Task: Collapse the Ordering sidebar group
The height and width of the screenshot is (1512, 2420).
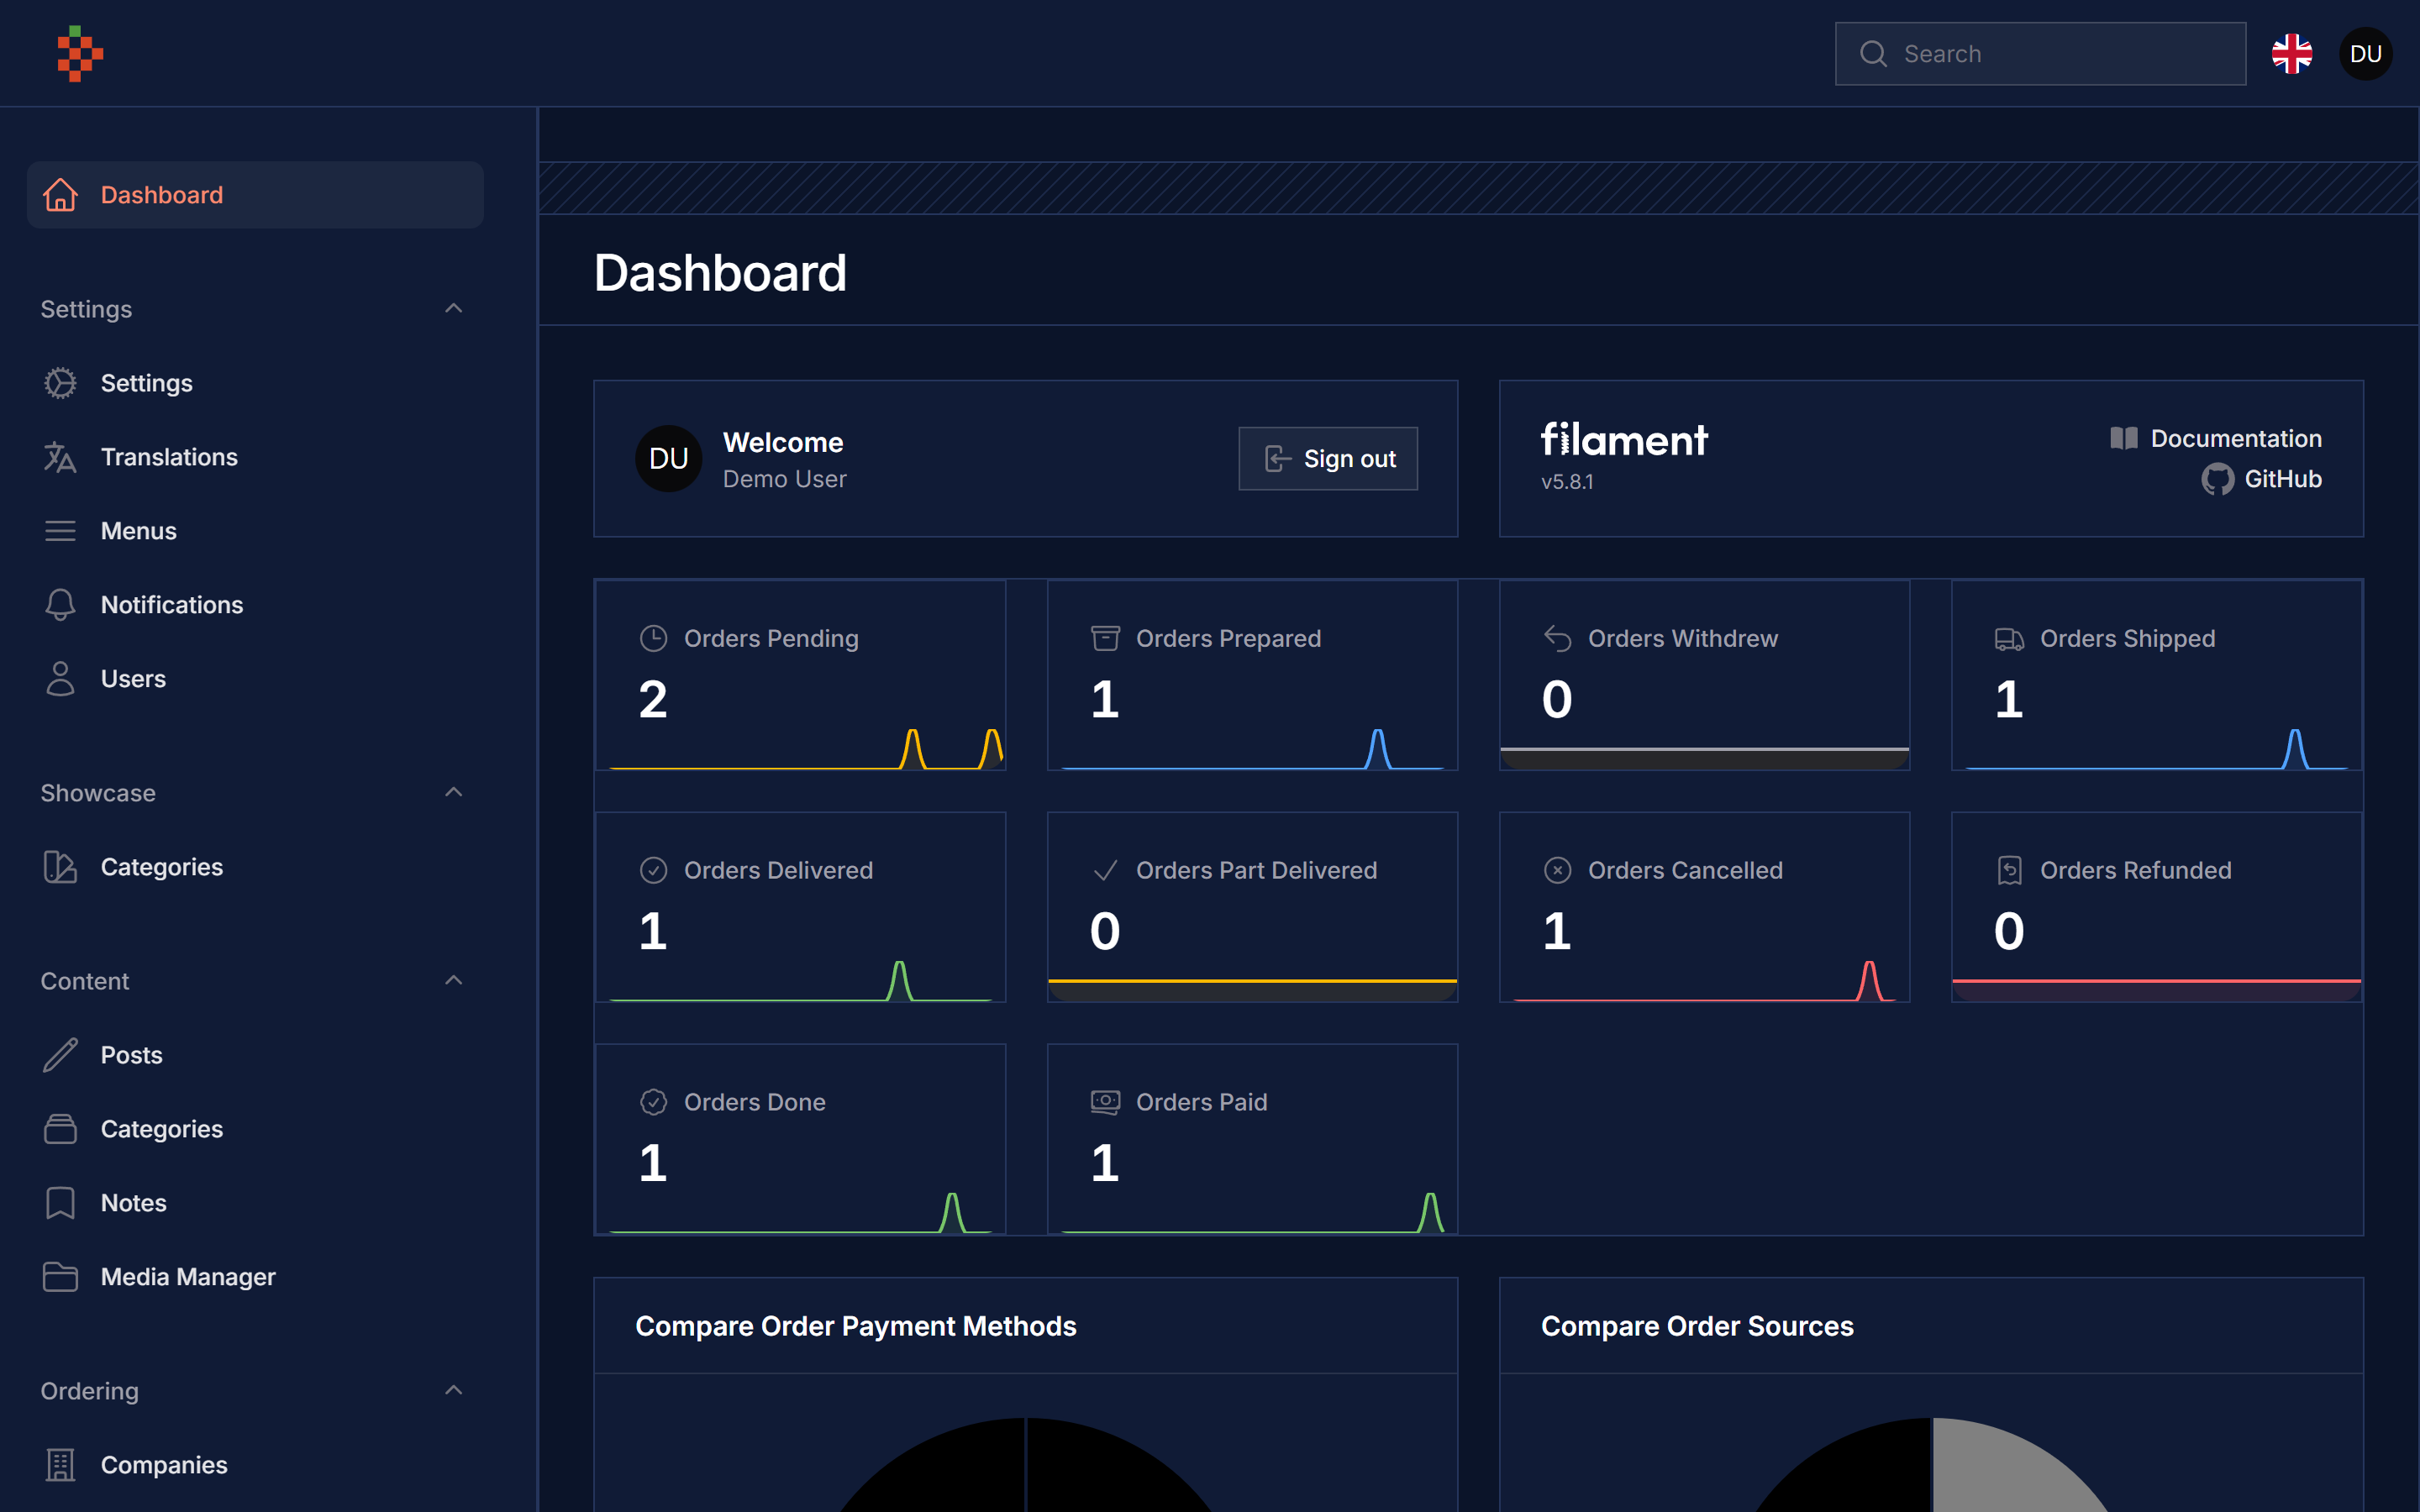Action: [453, 1390]
